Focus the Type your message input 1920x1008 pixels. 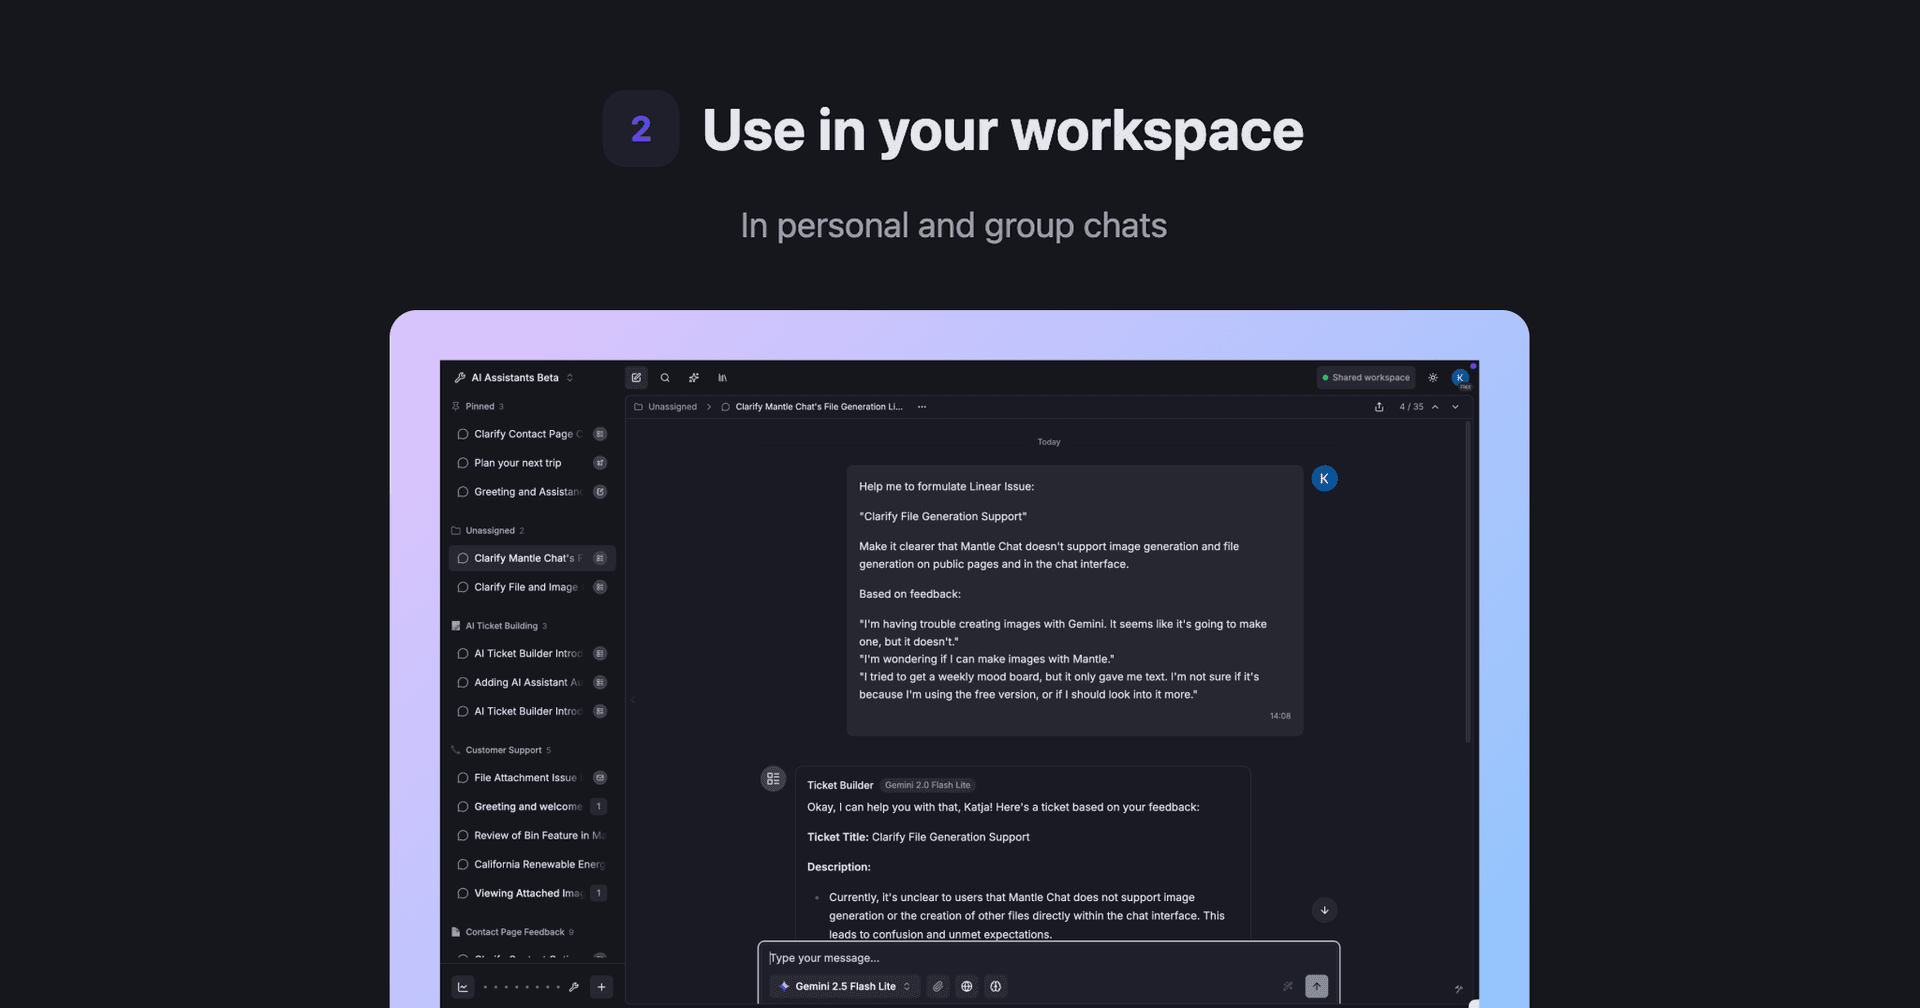1048,958
